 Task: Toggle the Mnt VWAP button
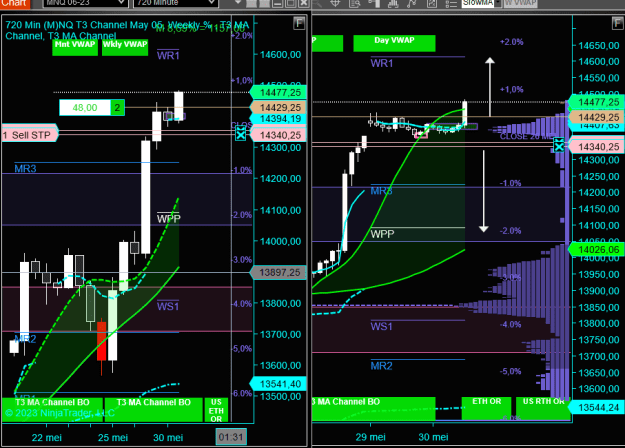75,47
